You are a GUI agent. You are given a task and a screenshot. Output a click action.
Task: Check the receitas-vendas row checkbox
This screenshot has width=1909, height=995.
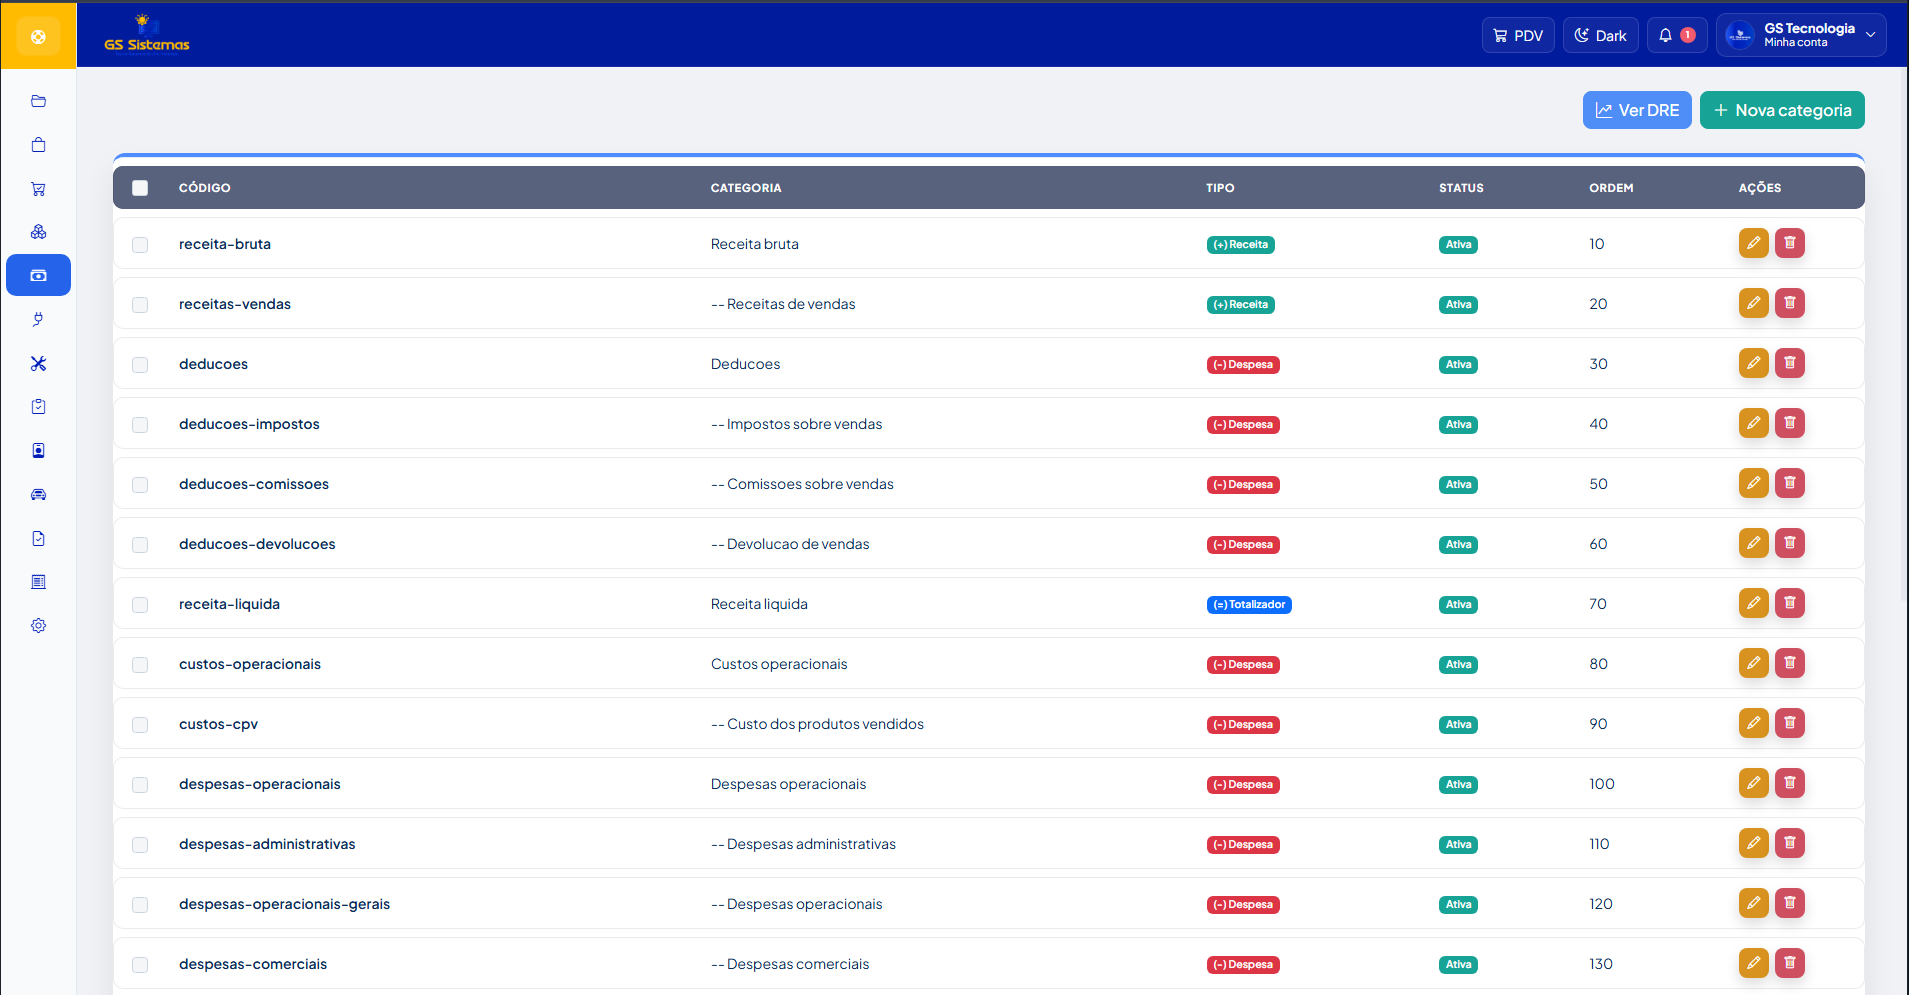[140, 305]
